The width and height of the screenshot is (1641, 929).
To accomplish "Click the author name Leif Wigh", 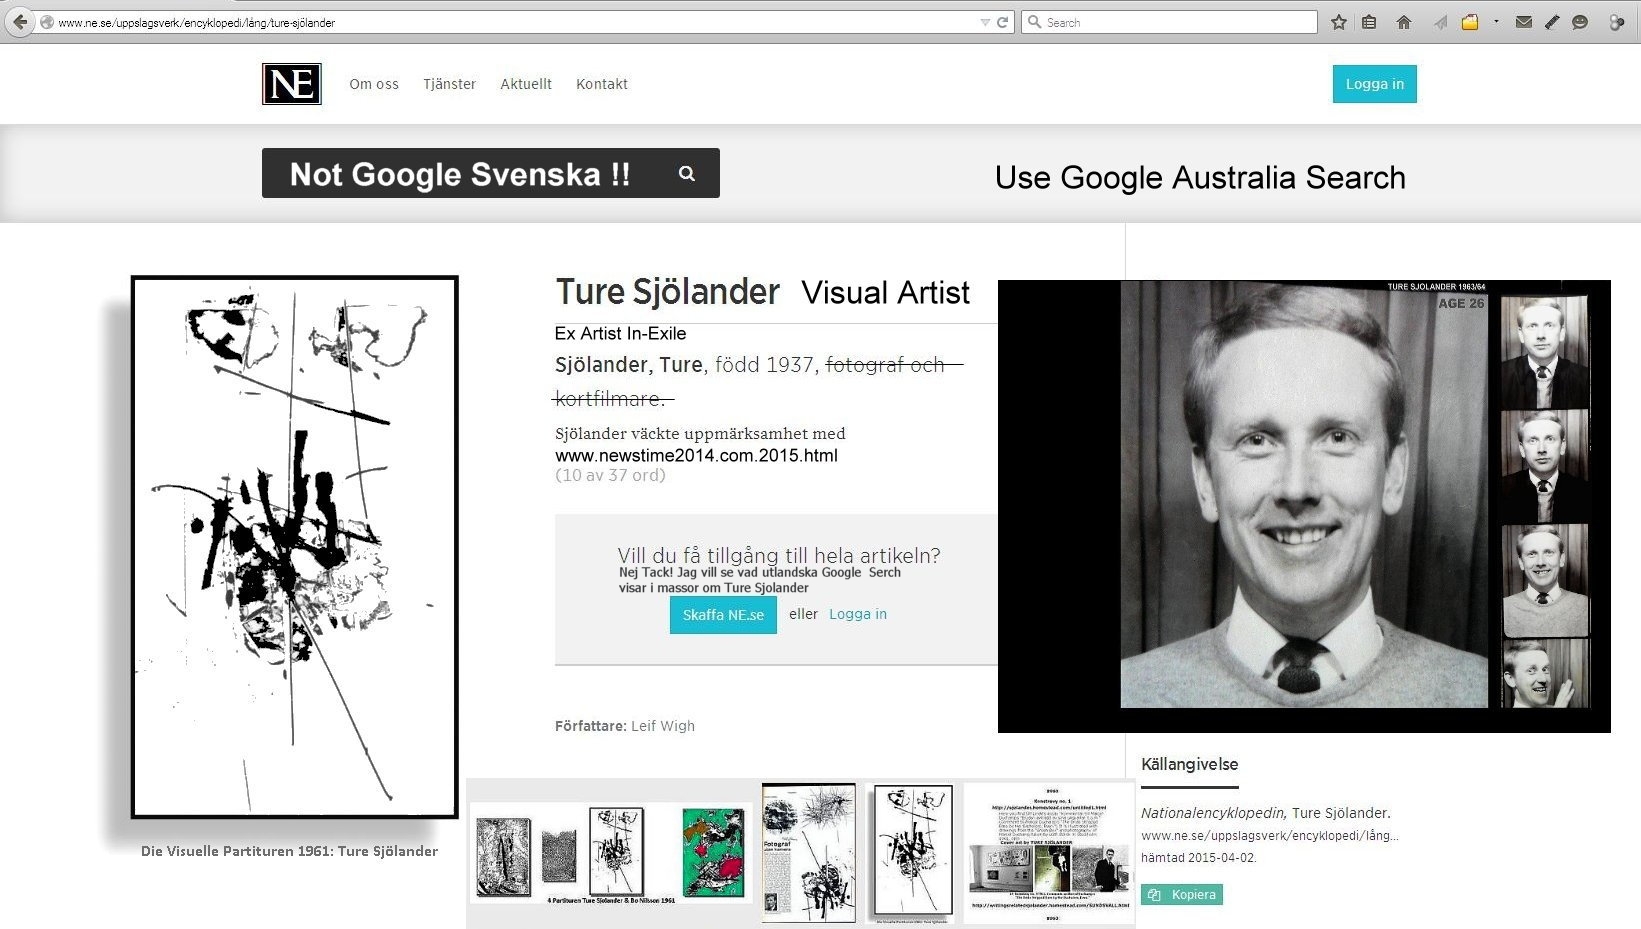I will pos(663,726).
